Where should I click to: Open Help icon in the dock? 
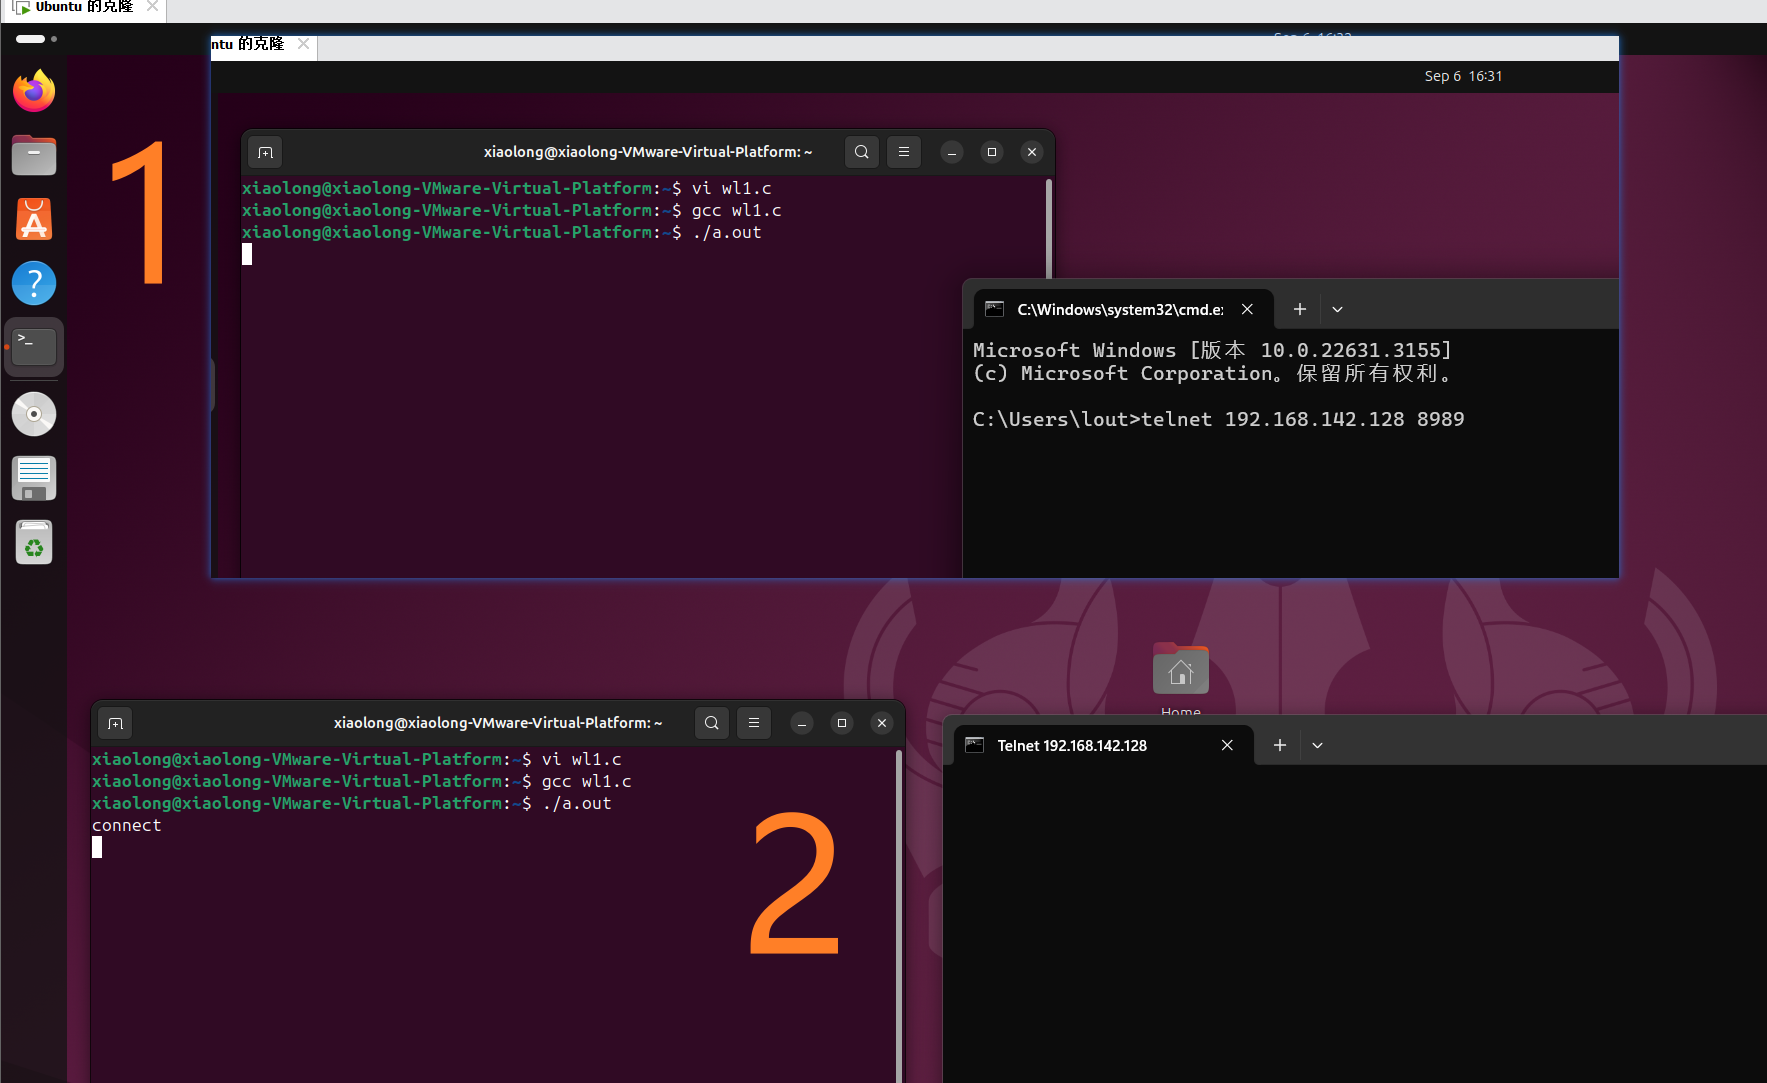(34, 283)
